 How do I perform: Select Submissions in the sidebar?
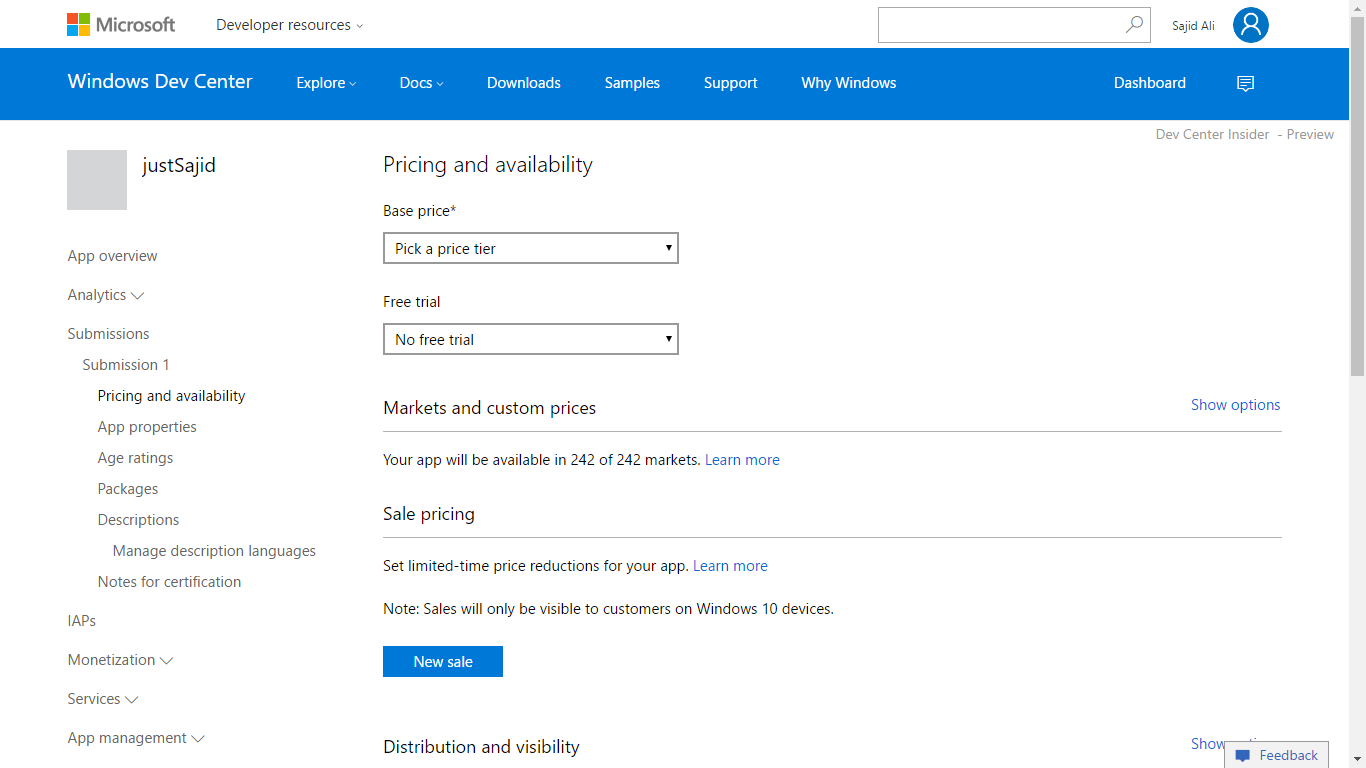(x=108, y=334)
